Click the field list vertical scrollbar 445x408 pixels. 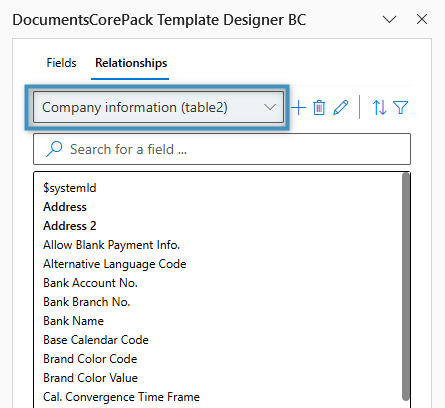pyautogui.click(x=406, y=286)
